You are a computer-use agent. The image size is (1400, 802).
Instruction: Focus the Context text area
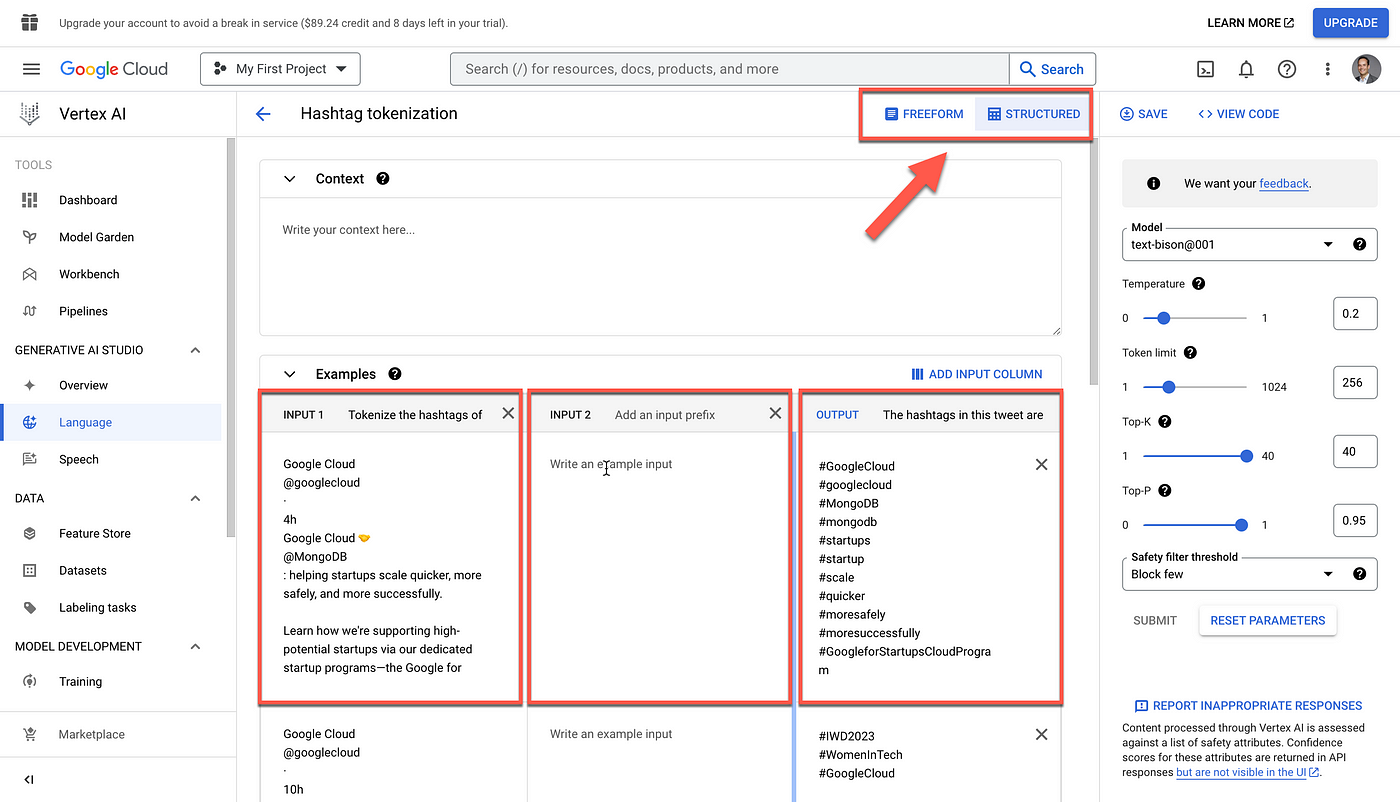[660, 267]
